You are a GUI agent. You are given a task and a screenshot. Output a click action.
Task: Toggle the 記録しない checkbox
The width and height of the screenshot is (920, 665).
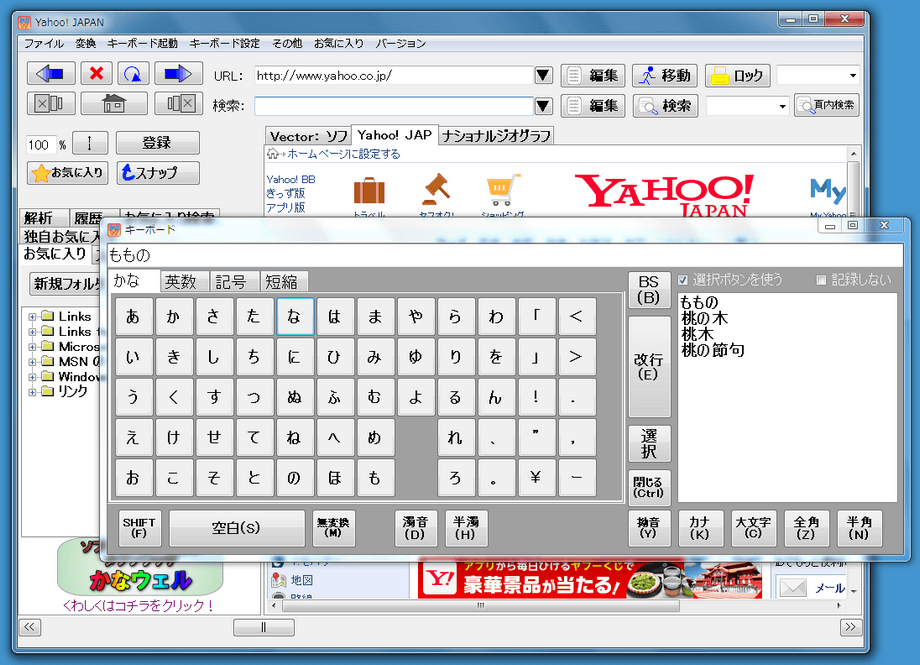821,280
